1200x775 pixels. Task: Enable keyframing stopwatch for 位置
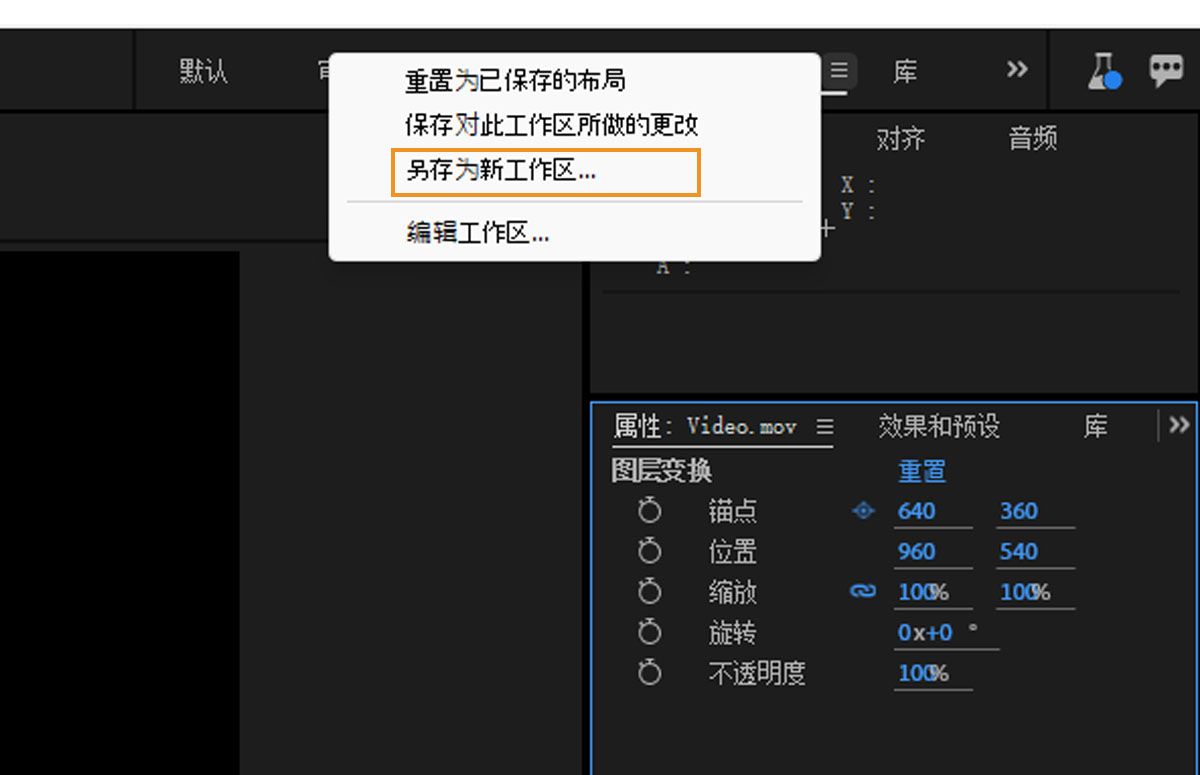coord(650,551)
